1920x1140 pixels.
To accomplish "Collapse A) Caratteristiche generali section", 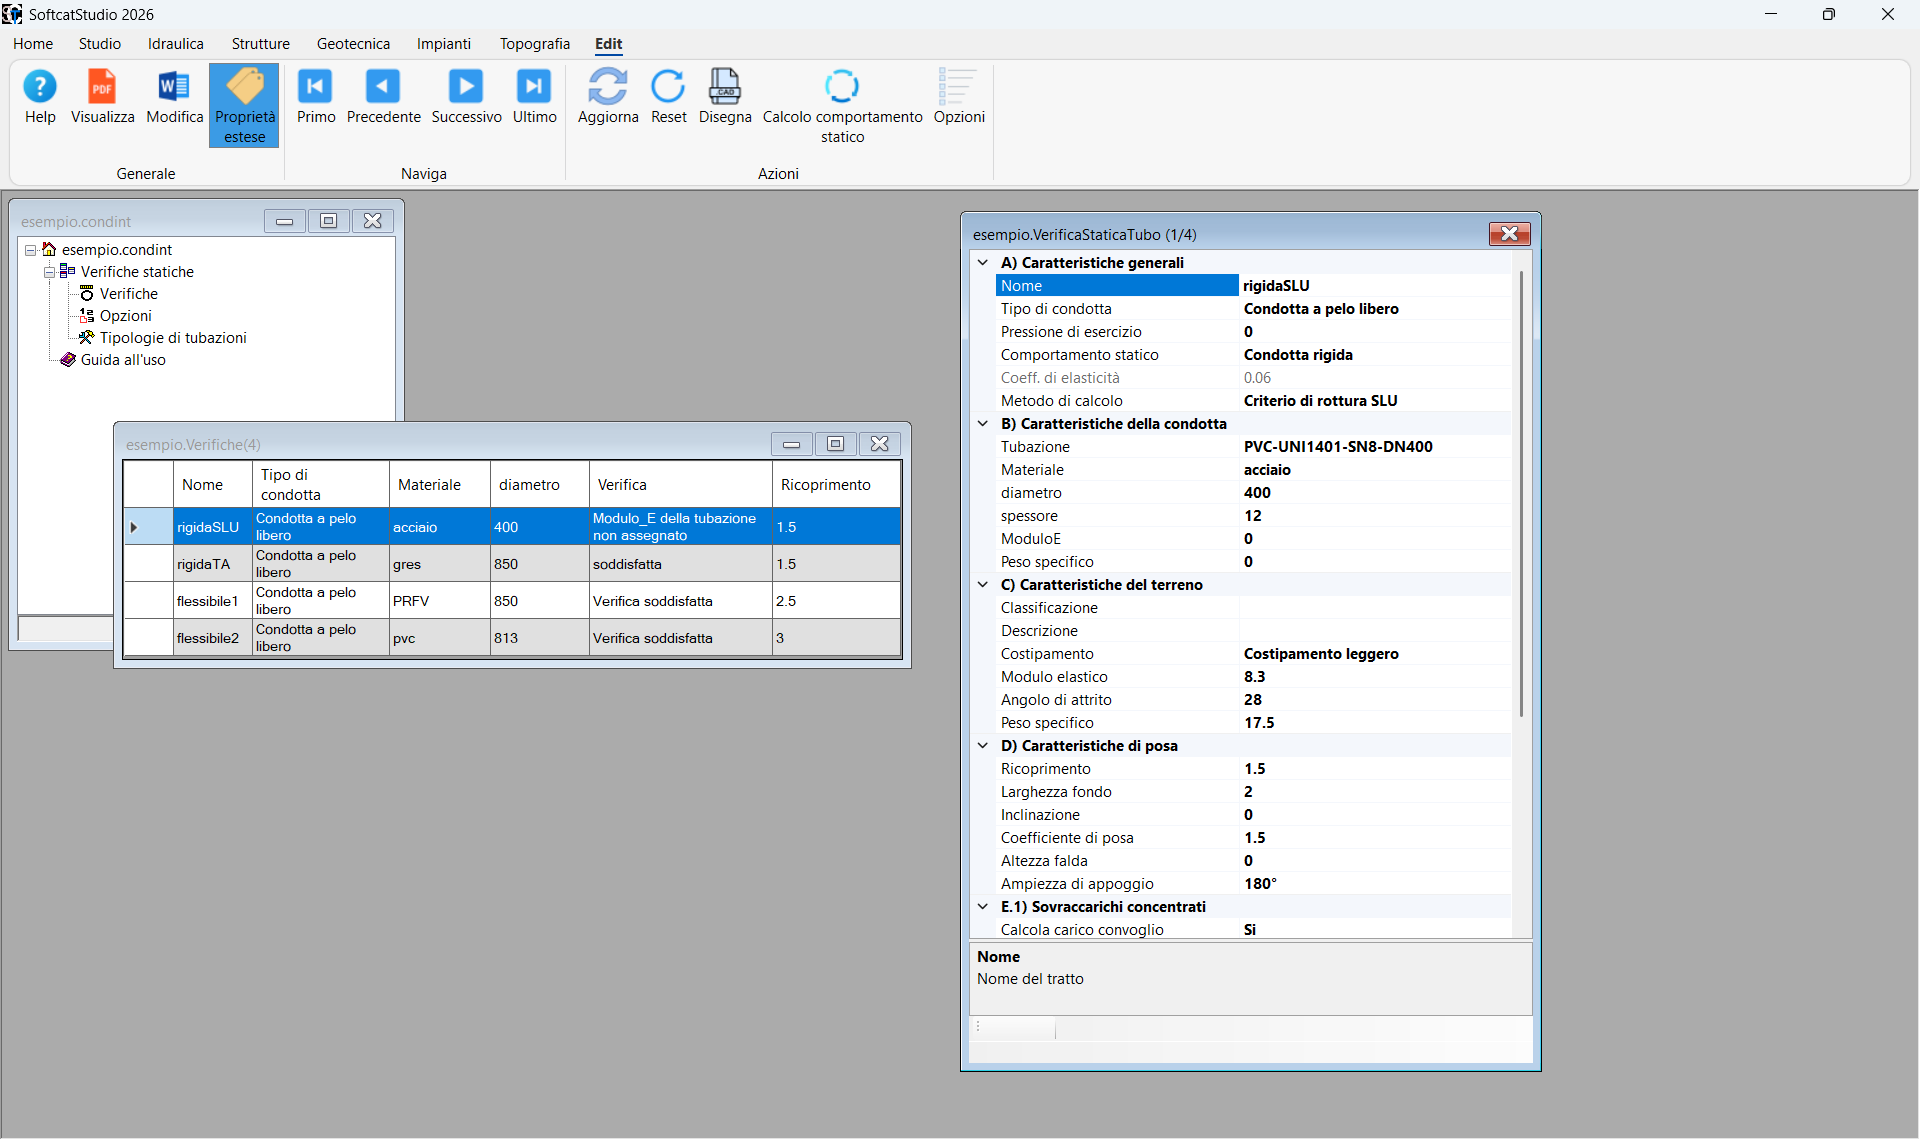I will pyautogui.click(x=983, y=263).
